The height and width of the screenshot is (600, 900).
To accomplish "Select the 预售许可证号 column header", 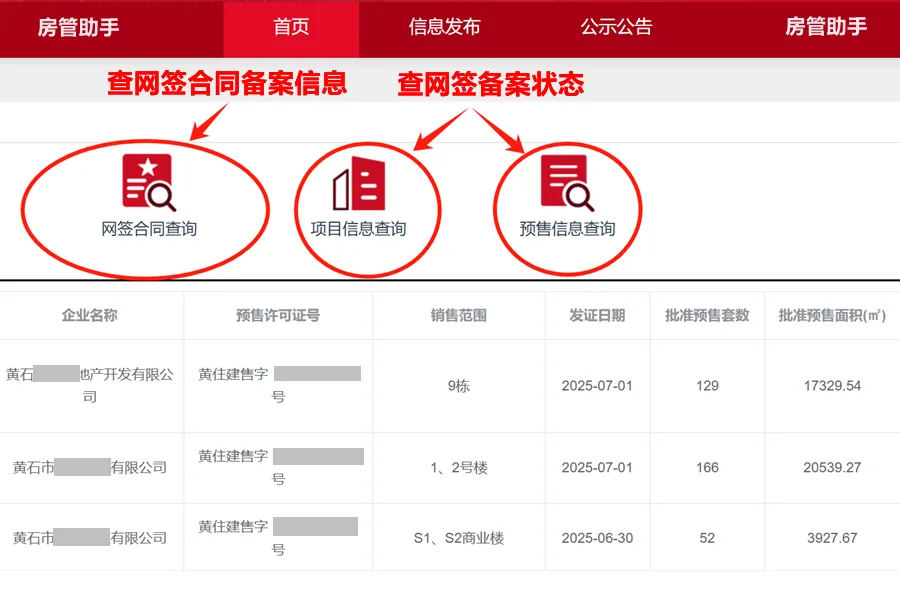I will tap(278, 315).
